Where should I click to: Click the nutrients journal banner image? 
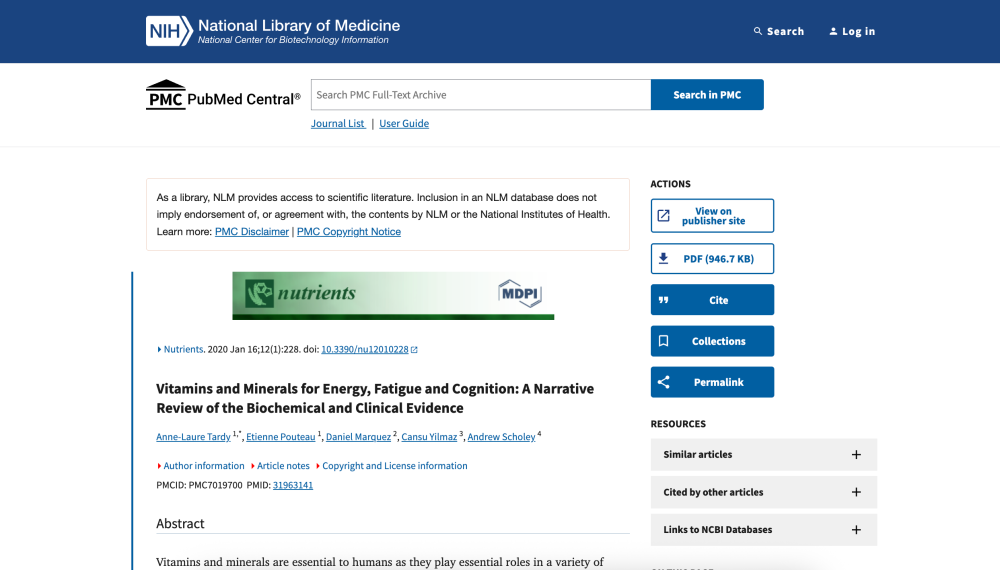point(393,295)
